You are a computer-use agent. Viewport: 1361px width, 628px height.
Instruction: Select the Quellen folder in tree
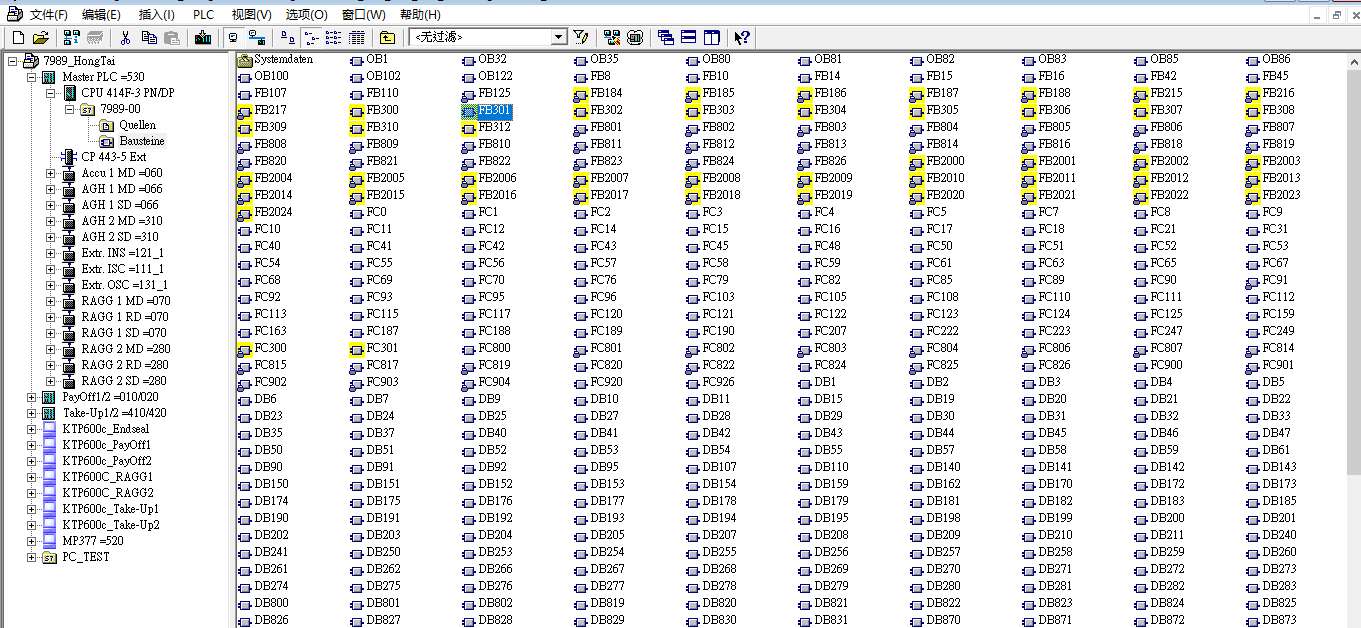tap(137, 125)
